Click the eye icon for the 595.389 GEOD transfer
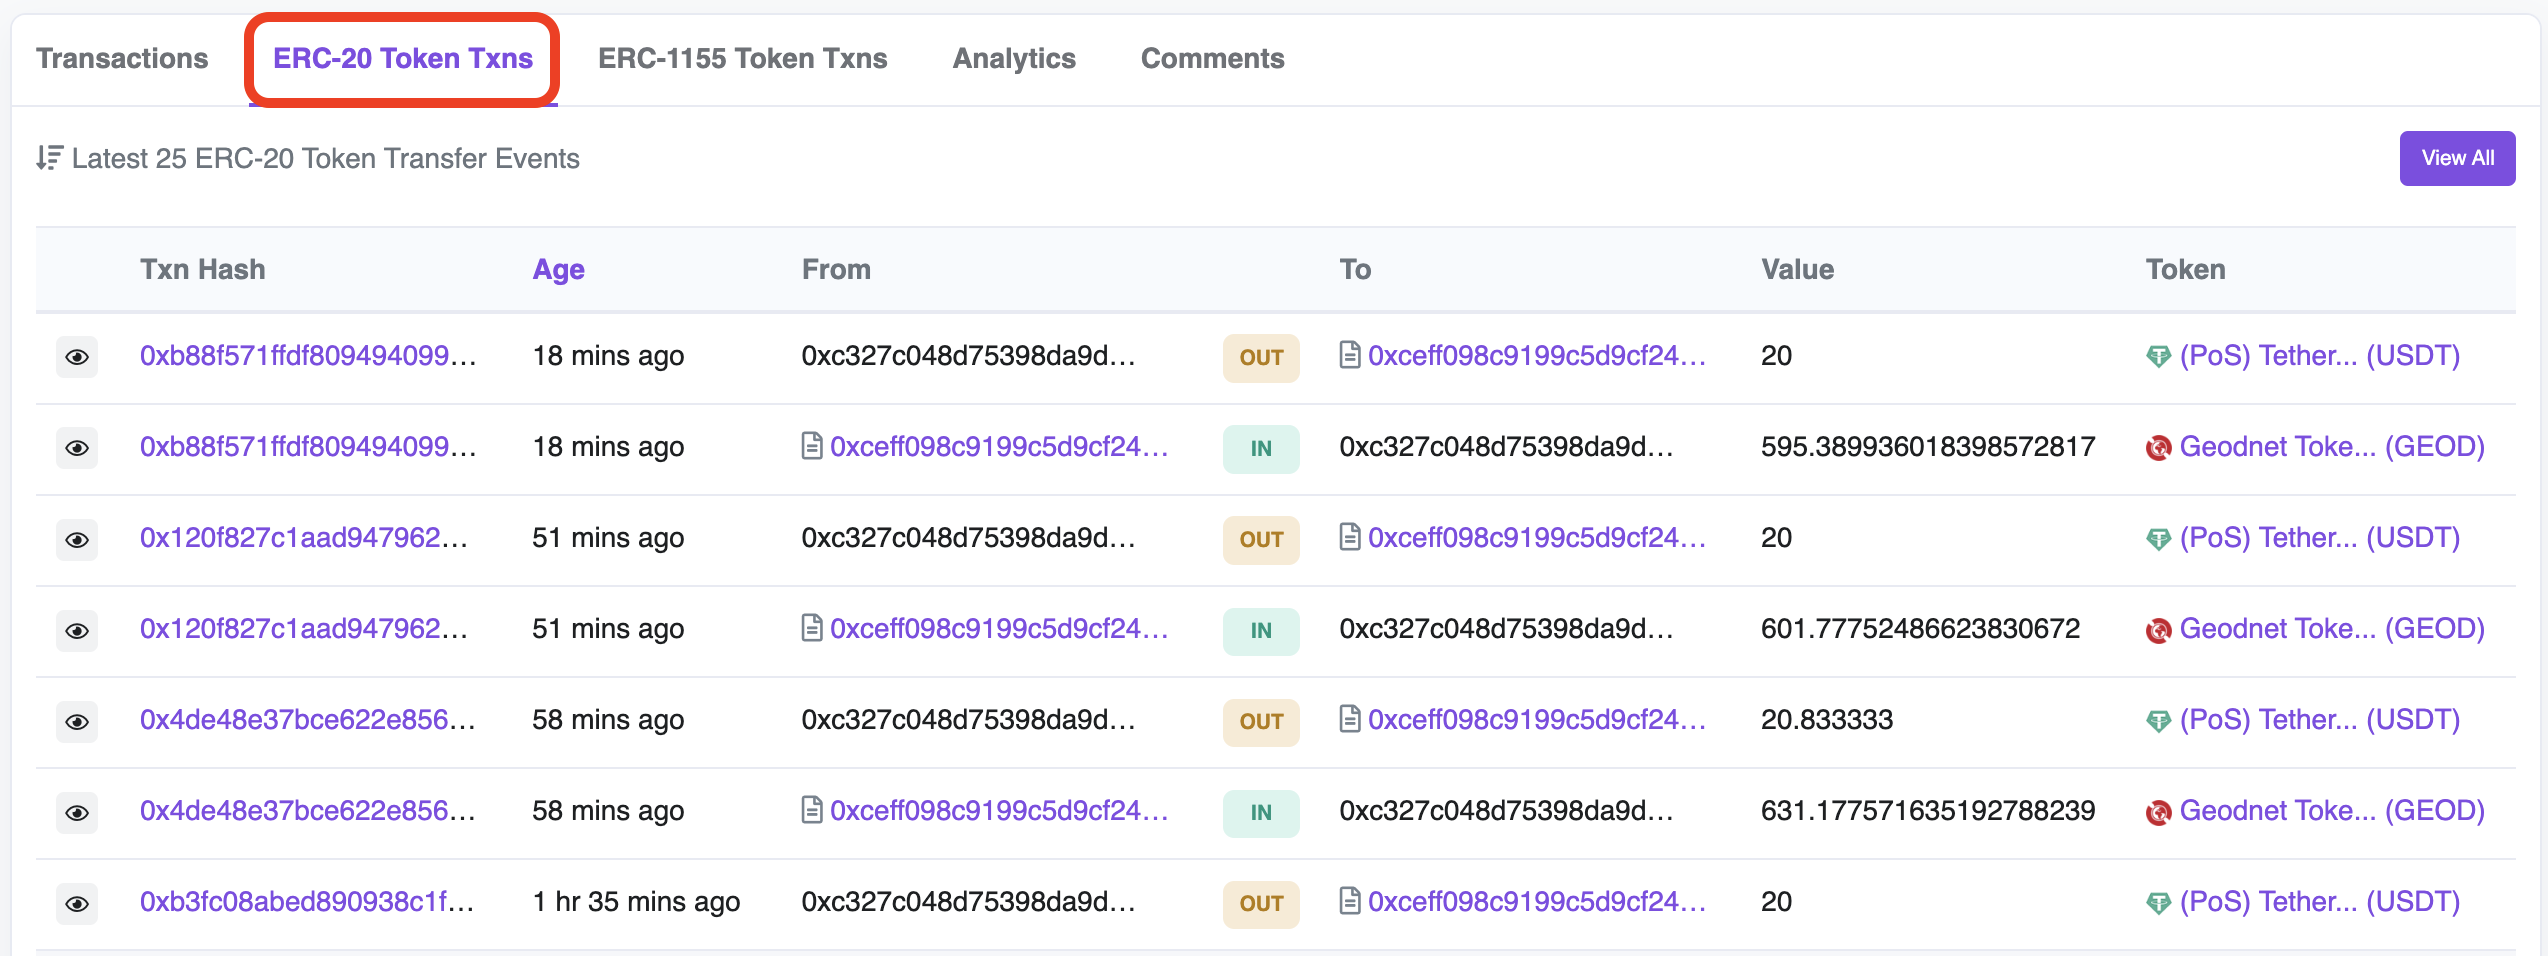This screenshot has width=2548, height=956. pos(77,448)
